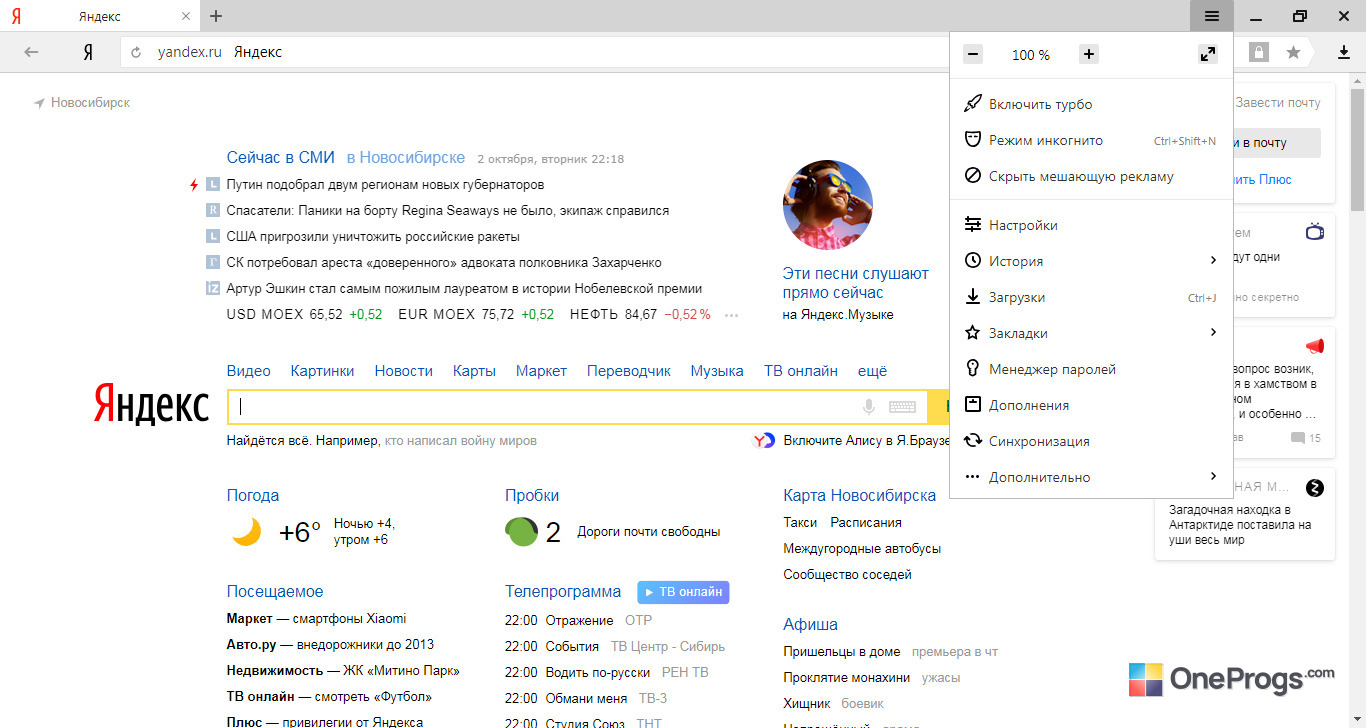Open the Телепрограмма heading link
1366x728 pixels.
point(563,591)
